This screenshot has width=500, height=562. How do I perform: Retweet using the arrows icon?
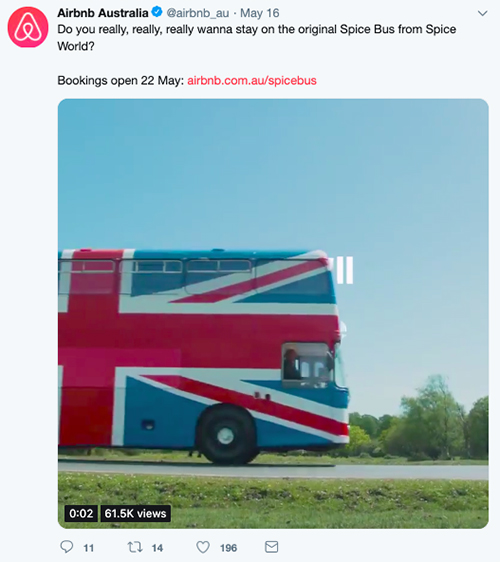click(135, 547)
